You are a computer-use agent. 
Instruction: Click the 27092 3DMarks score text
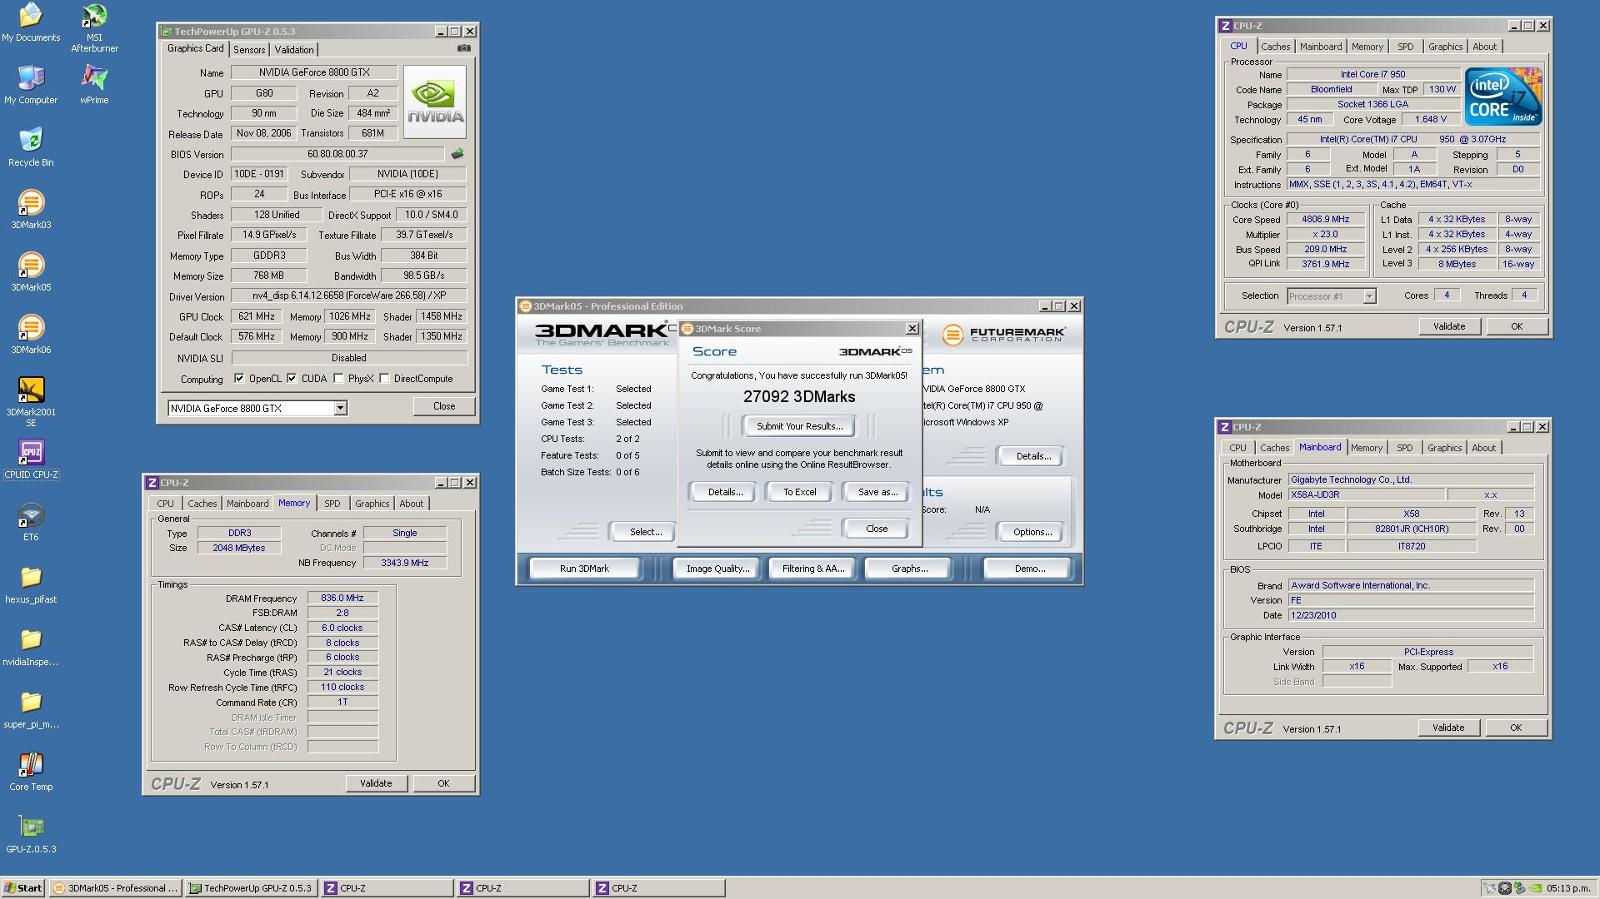pyautogui.click(x=799, y=397)
